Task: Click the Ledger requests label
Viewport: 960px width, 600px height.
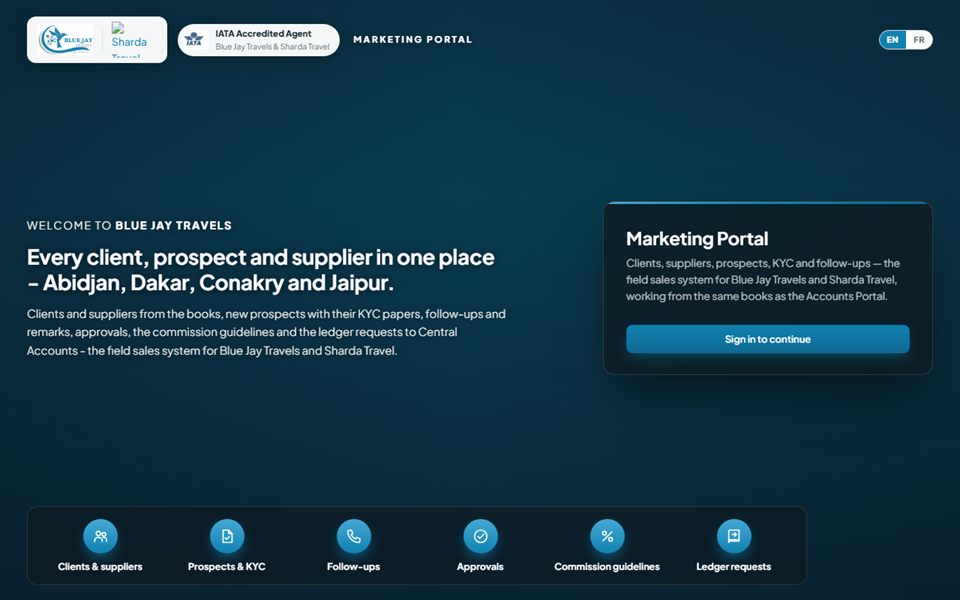Action: click(x=733, y=567)
